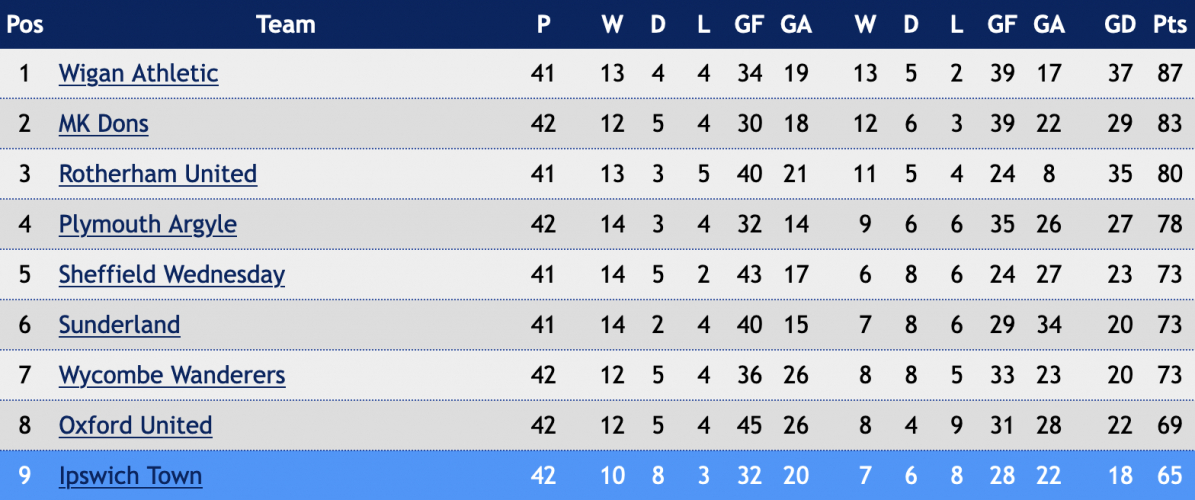Open the Wigan Athletic team link

coord(138,73)
